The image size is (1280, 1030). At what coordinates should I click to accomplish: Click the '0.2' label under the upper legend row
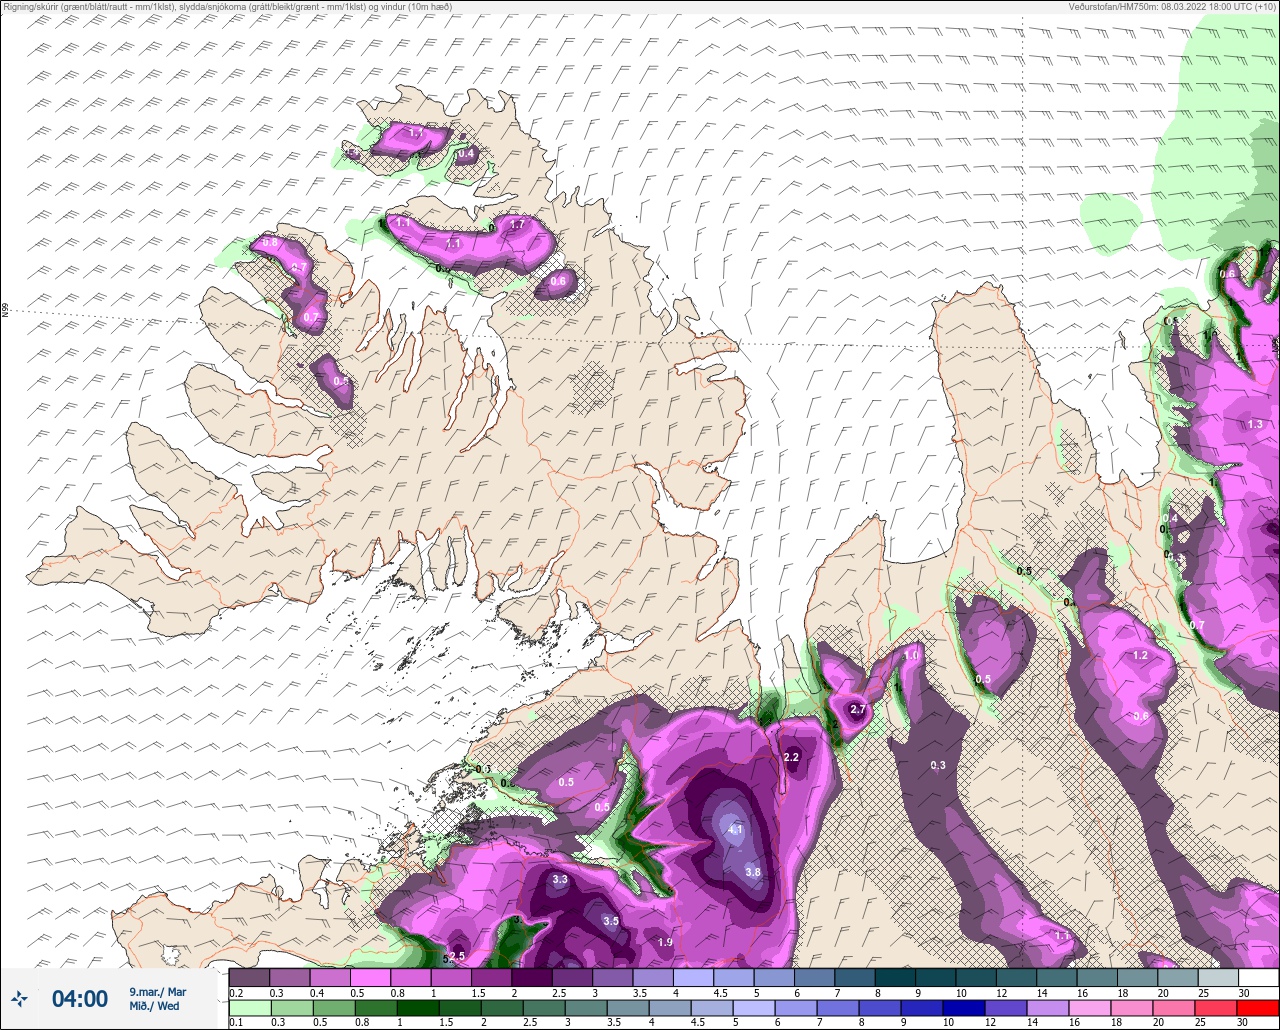click(x=236, y=993)
